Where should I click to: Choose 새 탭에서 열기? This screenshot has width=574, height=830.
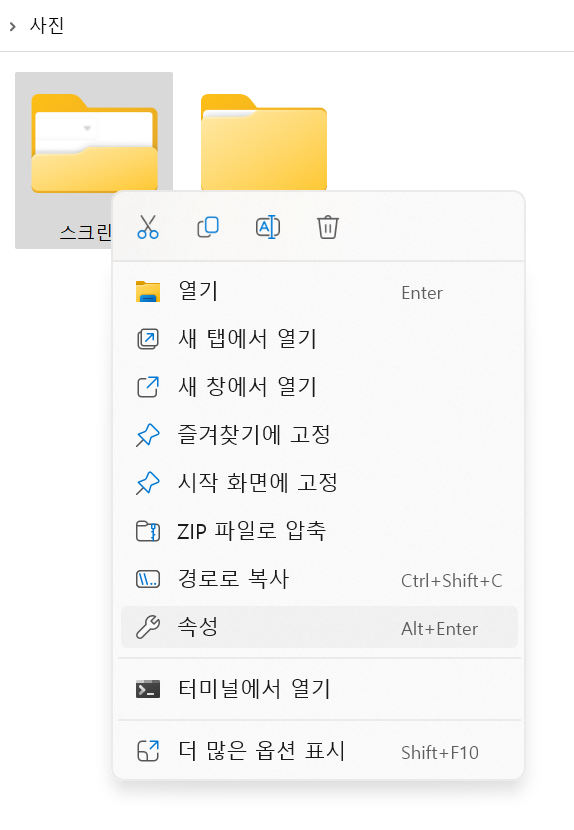[319, 339]
